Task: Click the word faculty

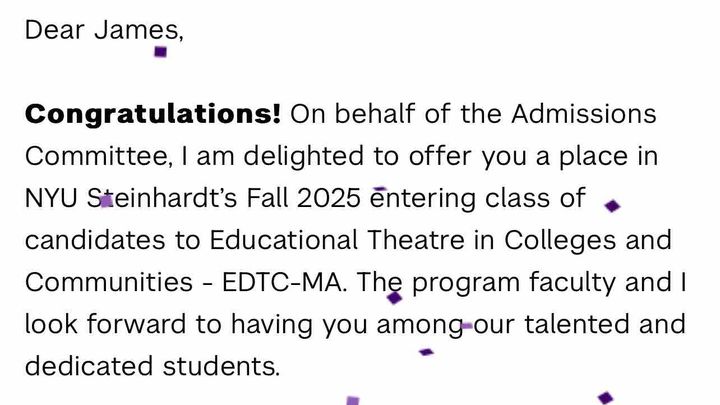Action: pyautogui.click(x=572, y=283)
